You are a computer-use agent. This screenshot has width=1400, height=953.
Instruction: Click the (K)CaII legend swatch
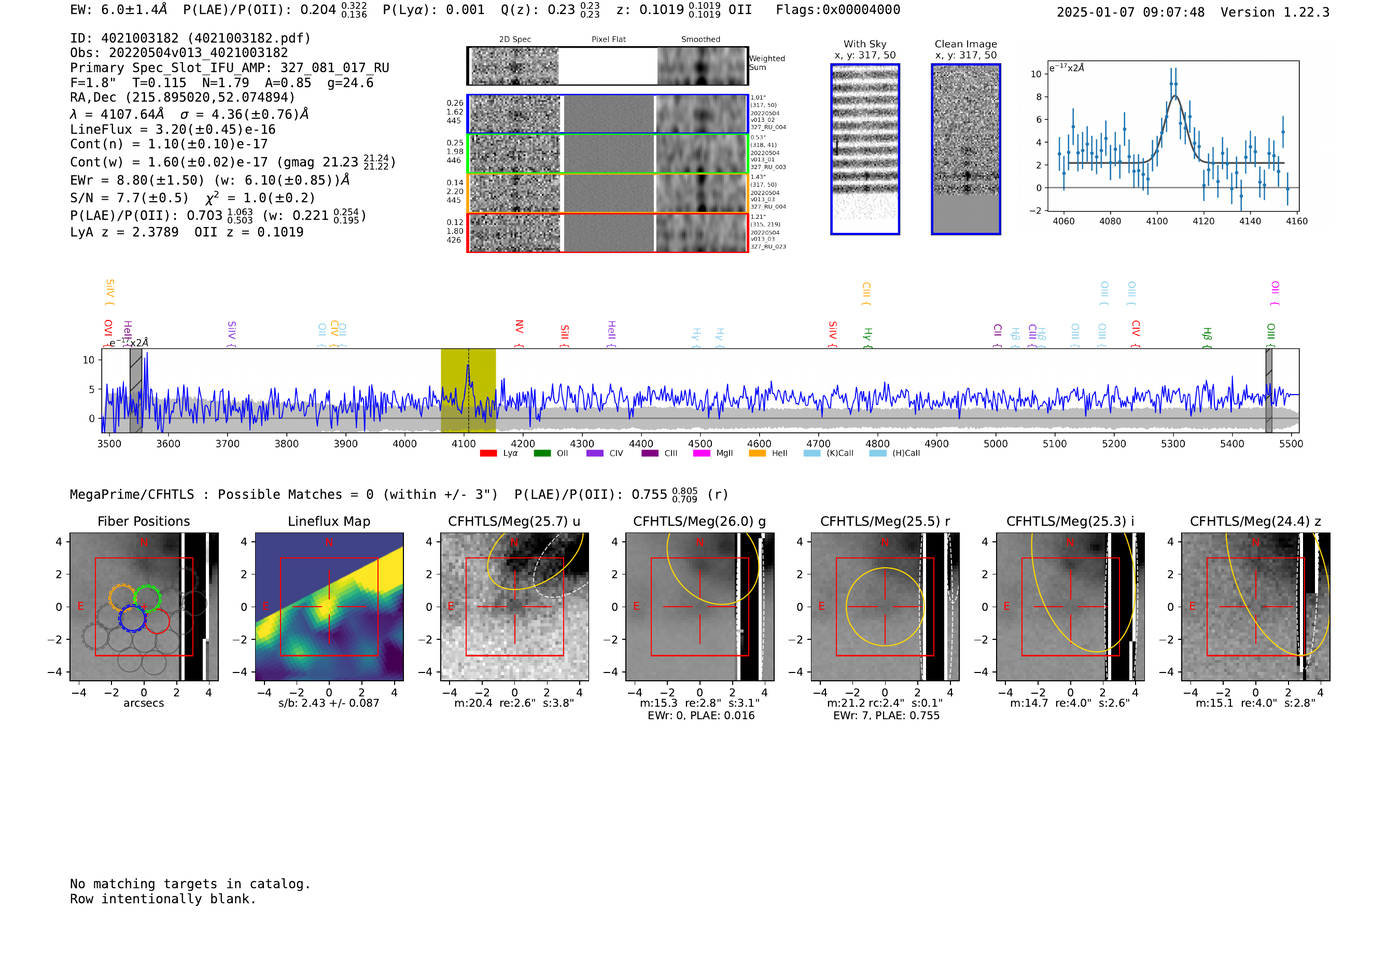(x=812, y=453)
